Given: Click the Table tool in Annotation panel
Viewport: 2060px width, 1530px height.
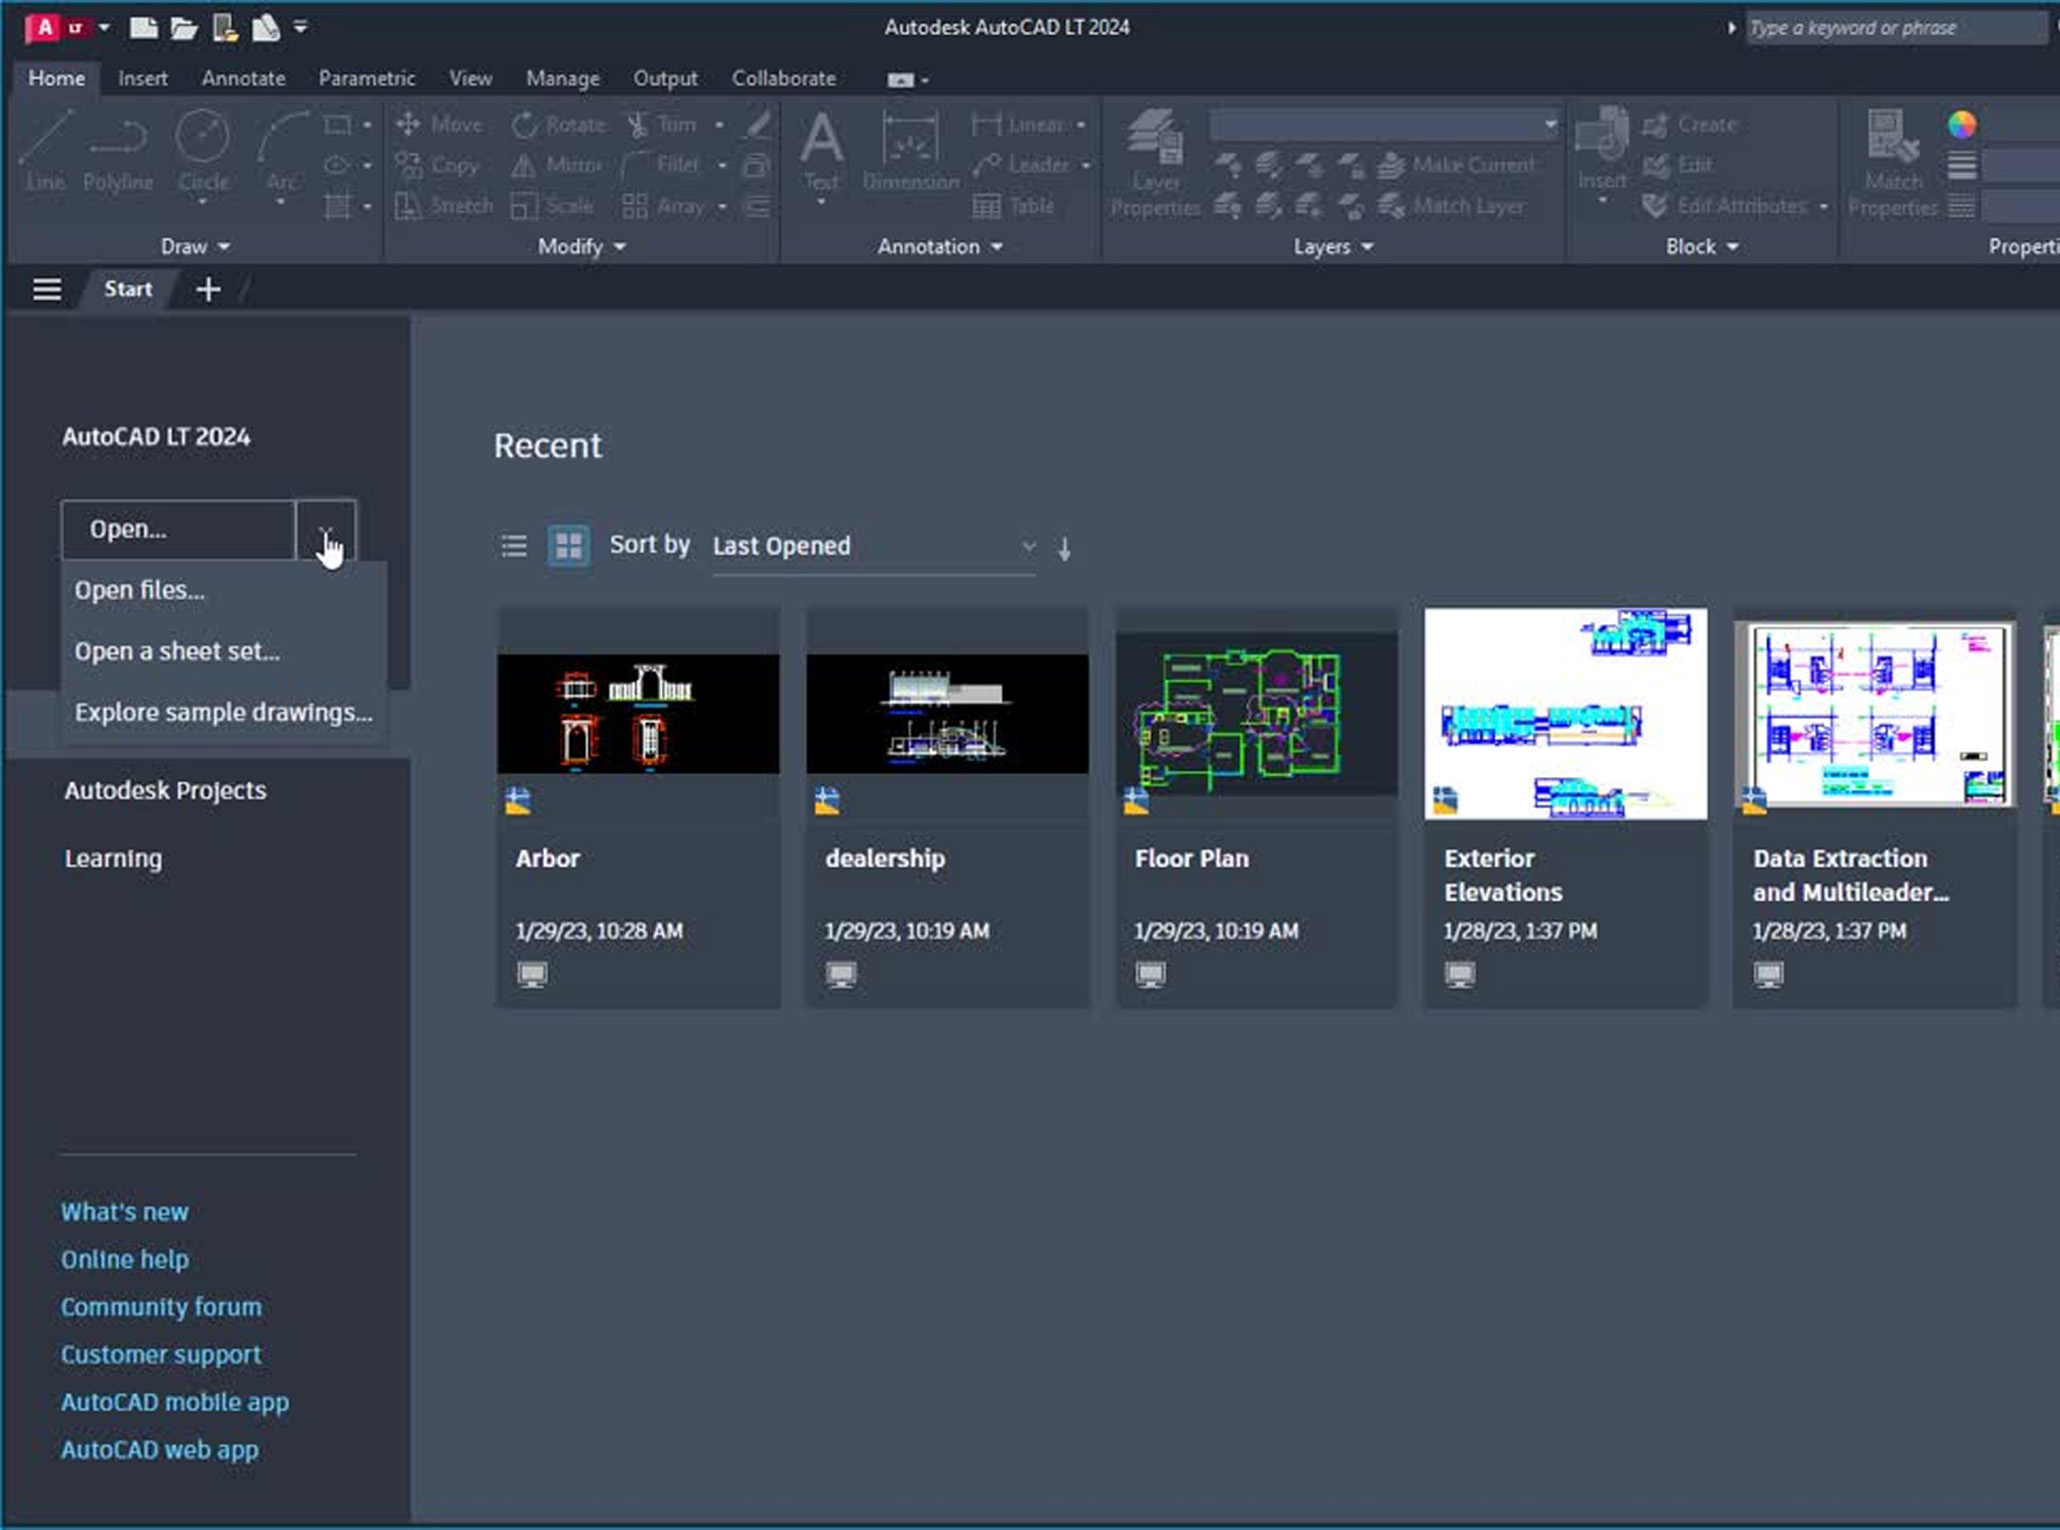Looking at the screenshot, I should [1014, 206].
